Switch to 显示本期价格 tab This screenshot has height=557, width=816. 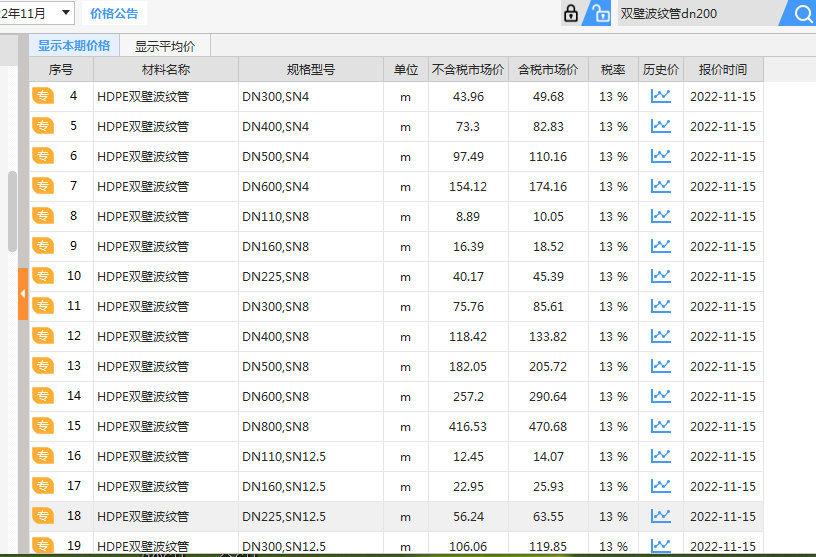[74, 46]
